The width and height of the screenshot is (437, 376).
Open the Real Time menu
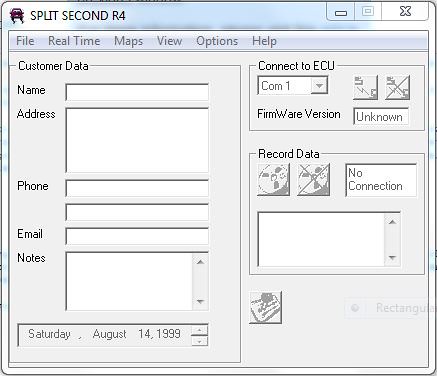pos(74,41)
